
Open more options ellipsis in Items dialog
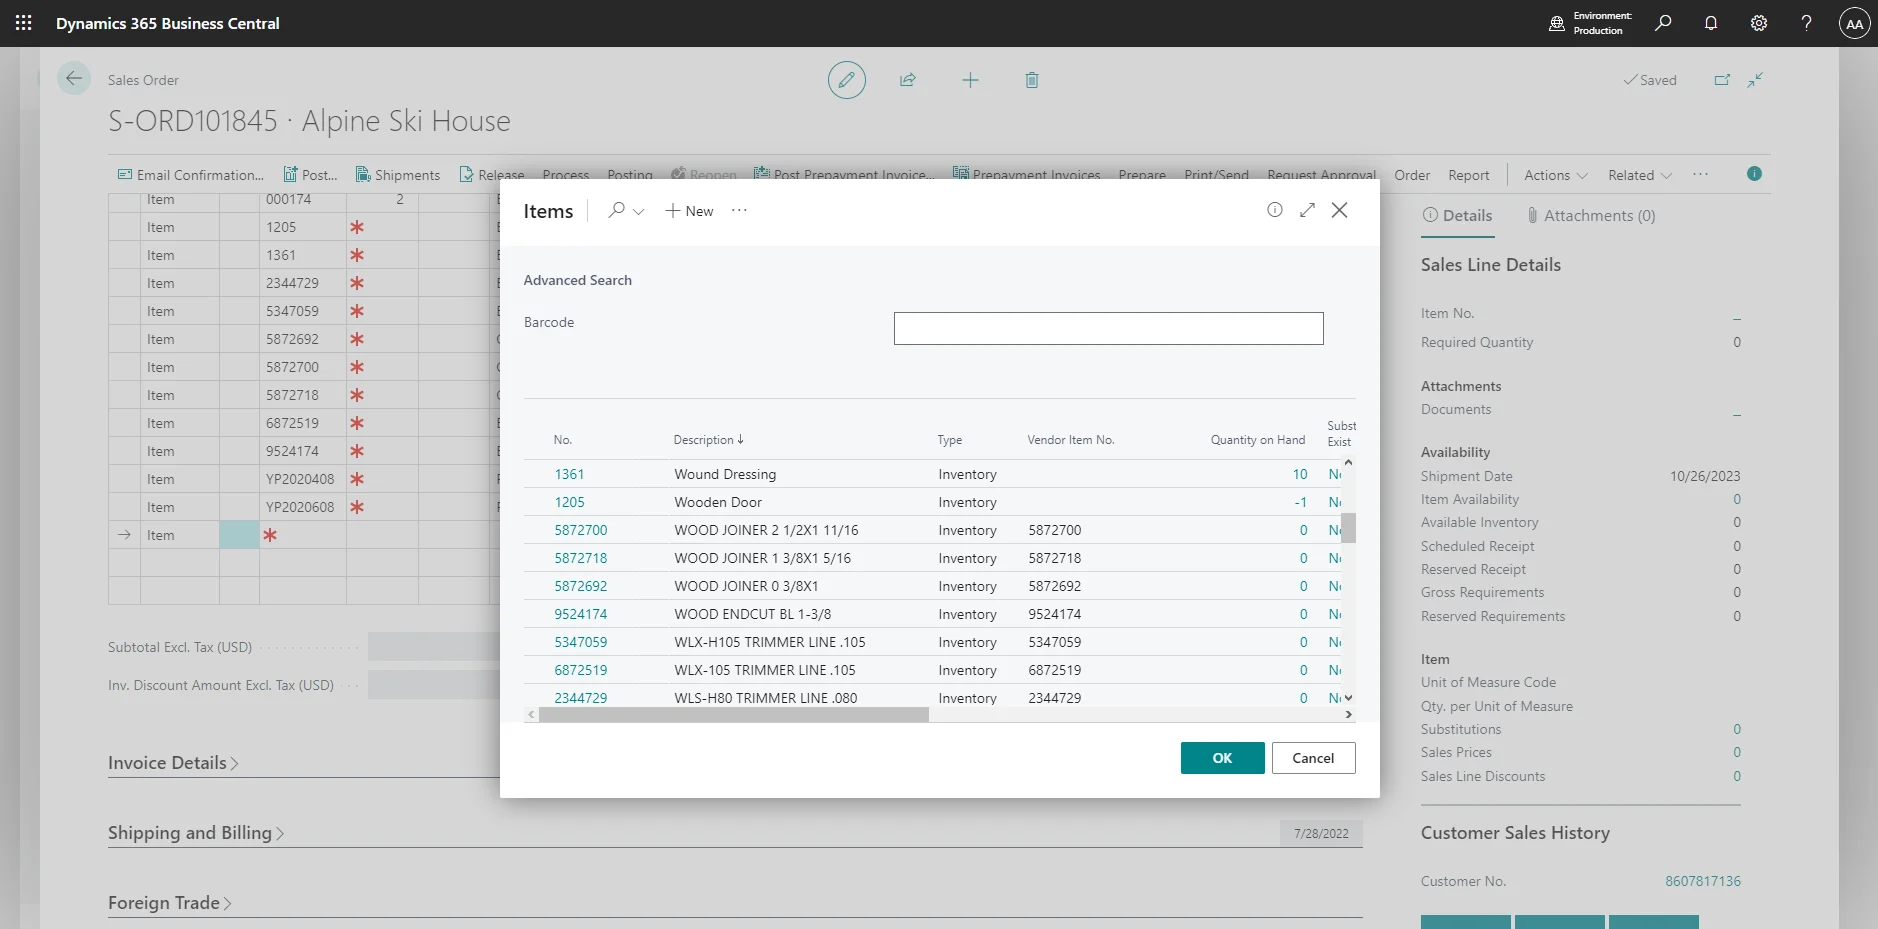click(739, 211)
